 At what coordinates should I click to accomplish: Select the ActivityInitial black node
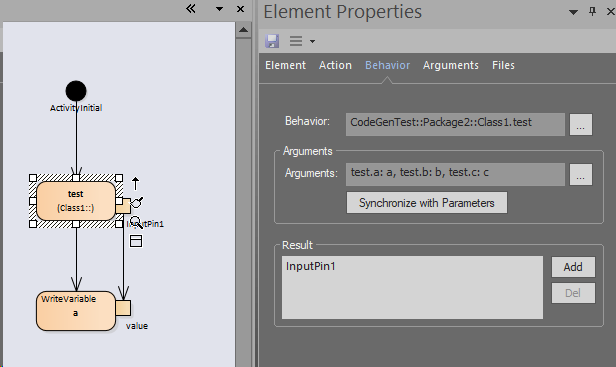click(76, 91)
